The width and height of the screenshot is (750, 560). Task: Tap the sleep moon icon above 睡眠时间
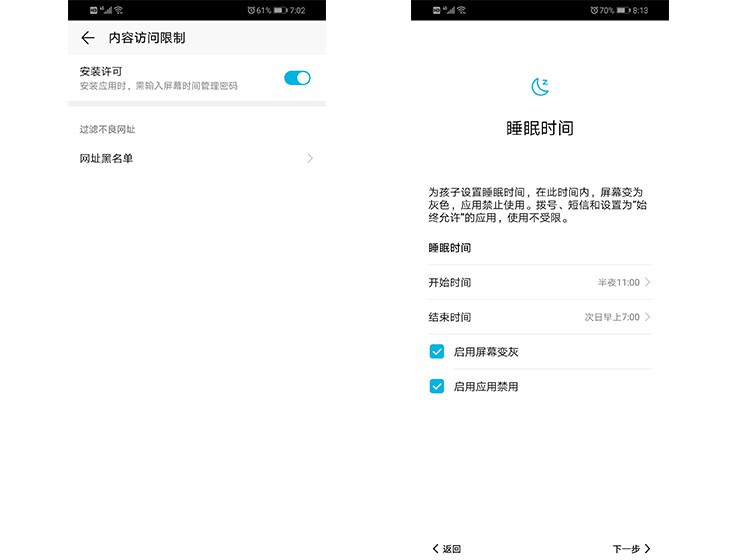click(540, 87)
